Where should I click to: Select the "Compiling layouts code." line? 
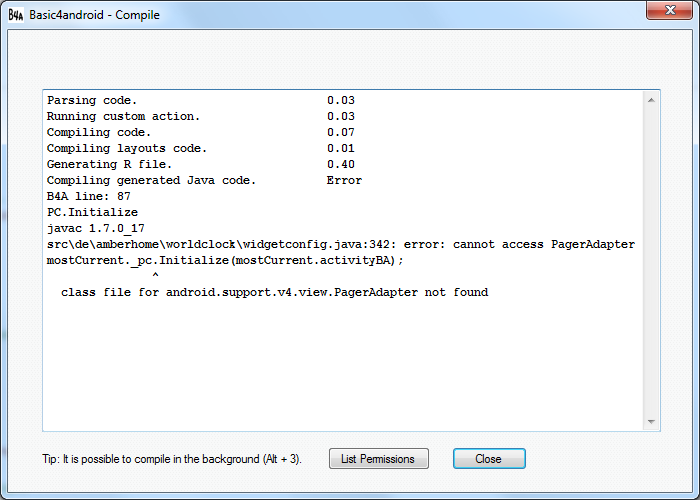[126, 148]
